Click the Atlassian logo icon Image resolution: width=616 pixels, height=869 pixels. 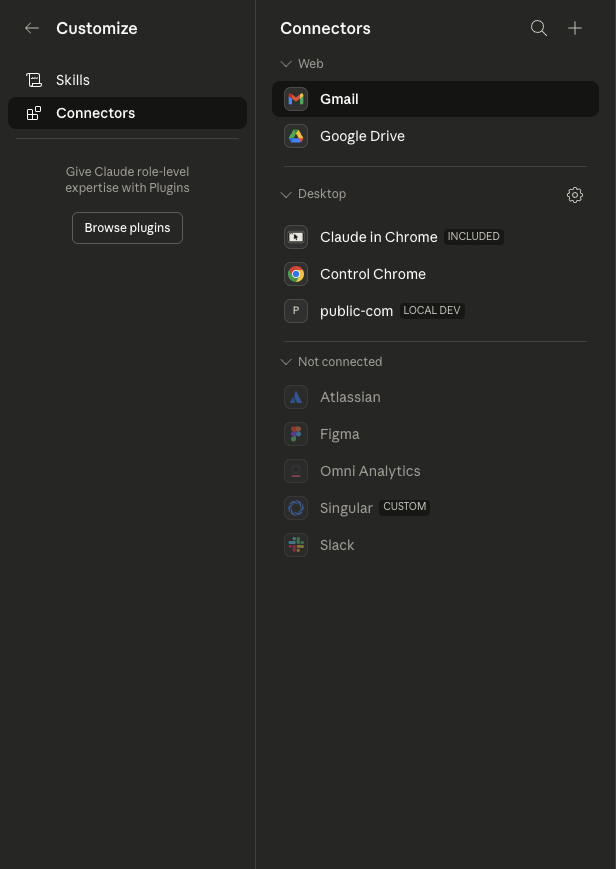click(296, 397)
